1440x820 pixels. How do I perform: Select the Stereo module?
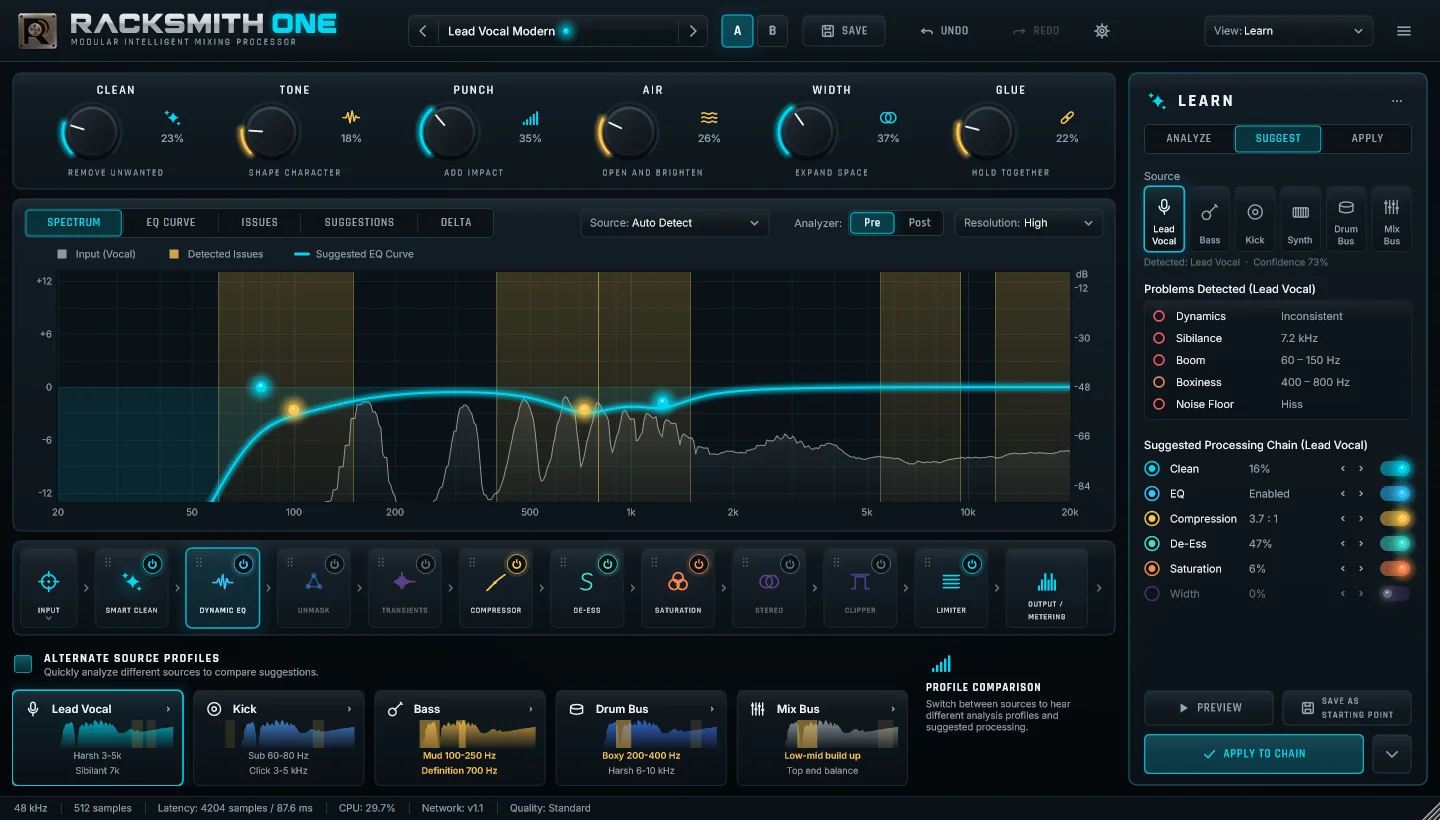click(x=769, y=588)
